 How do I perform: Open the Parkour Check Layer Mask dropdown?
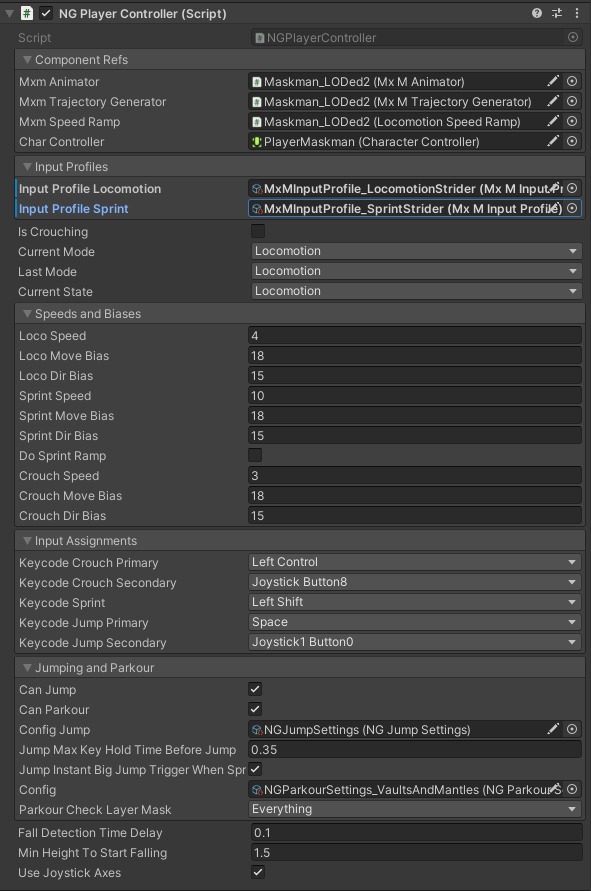(x=415, y=809)
